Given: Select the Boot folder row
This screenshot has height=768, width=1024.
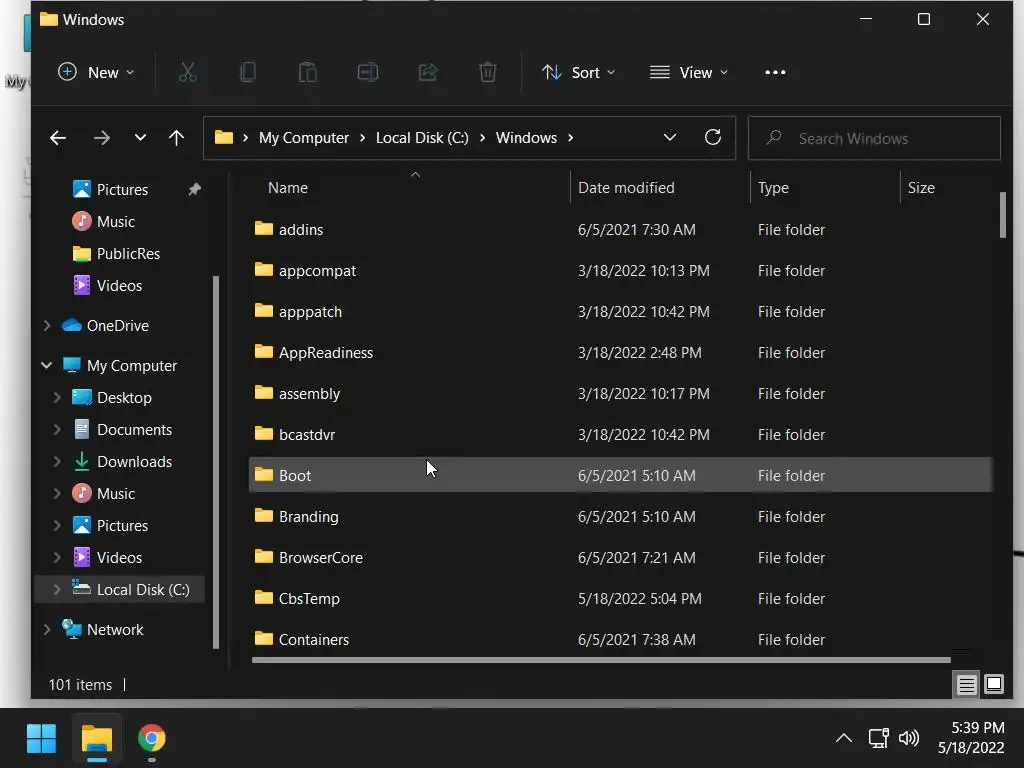Looking at the screenshot, I should pyautogui.click(x=620, y=475).
